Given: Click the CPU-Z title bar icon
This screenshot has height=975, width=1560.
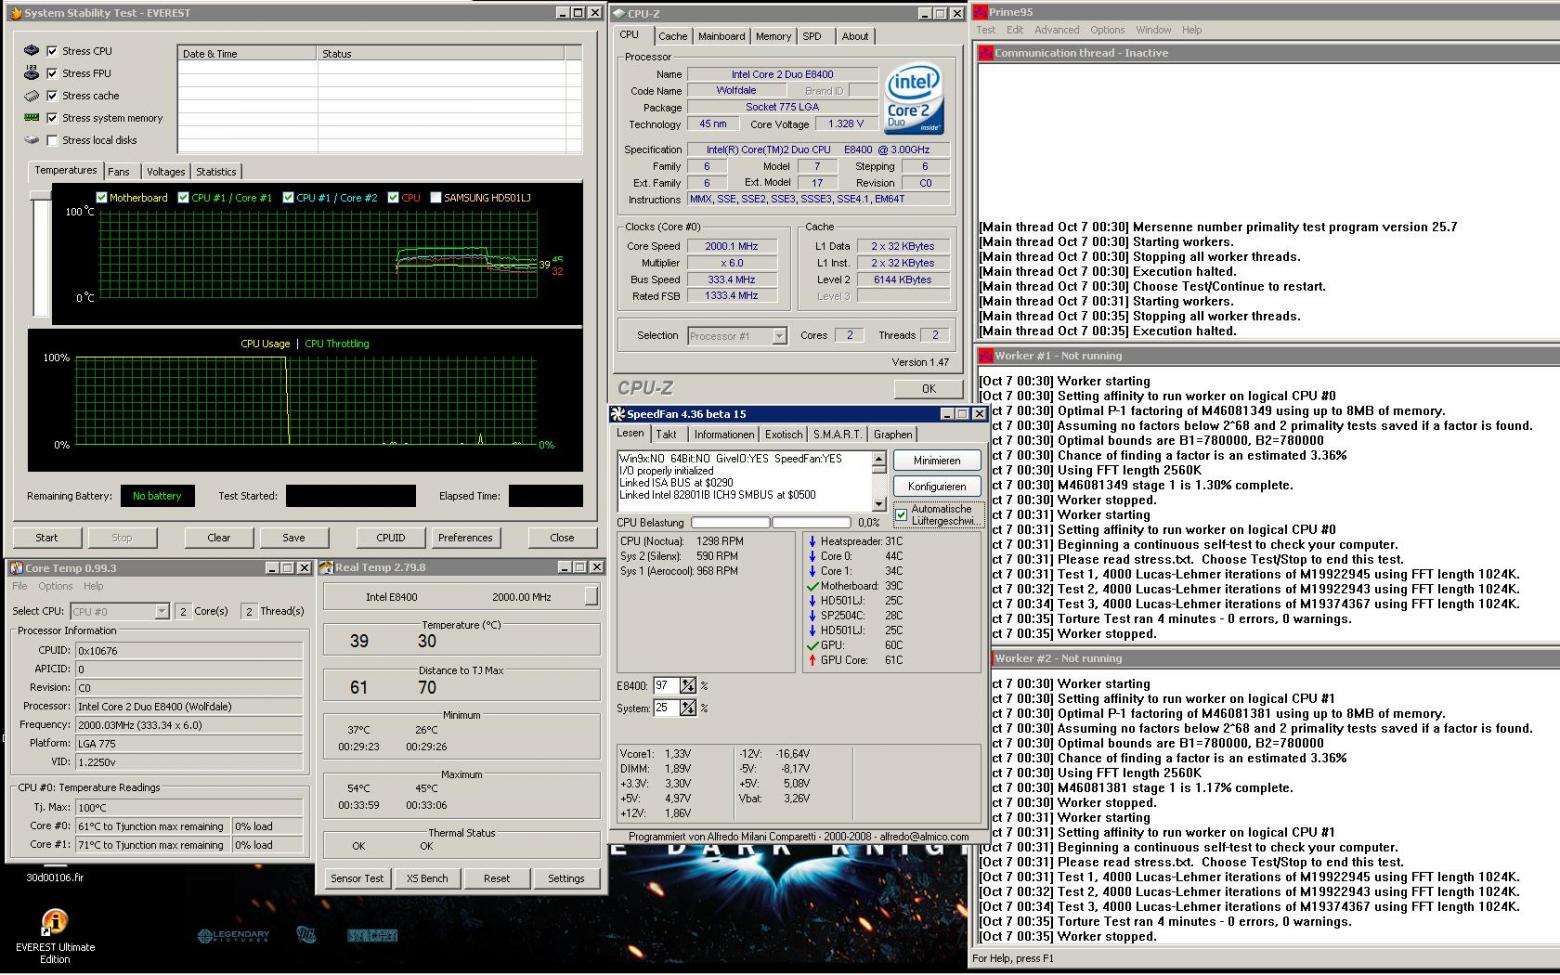Looking at the screenshot, I should coord(620,14).
